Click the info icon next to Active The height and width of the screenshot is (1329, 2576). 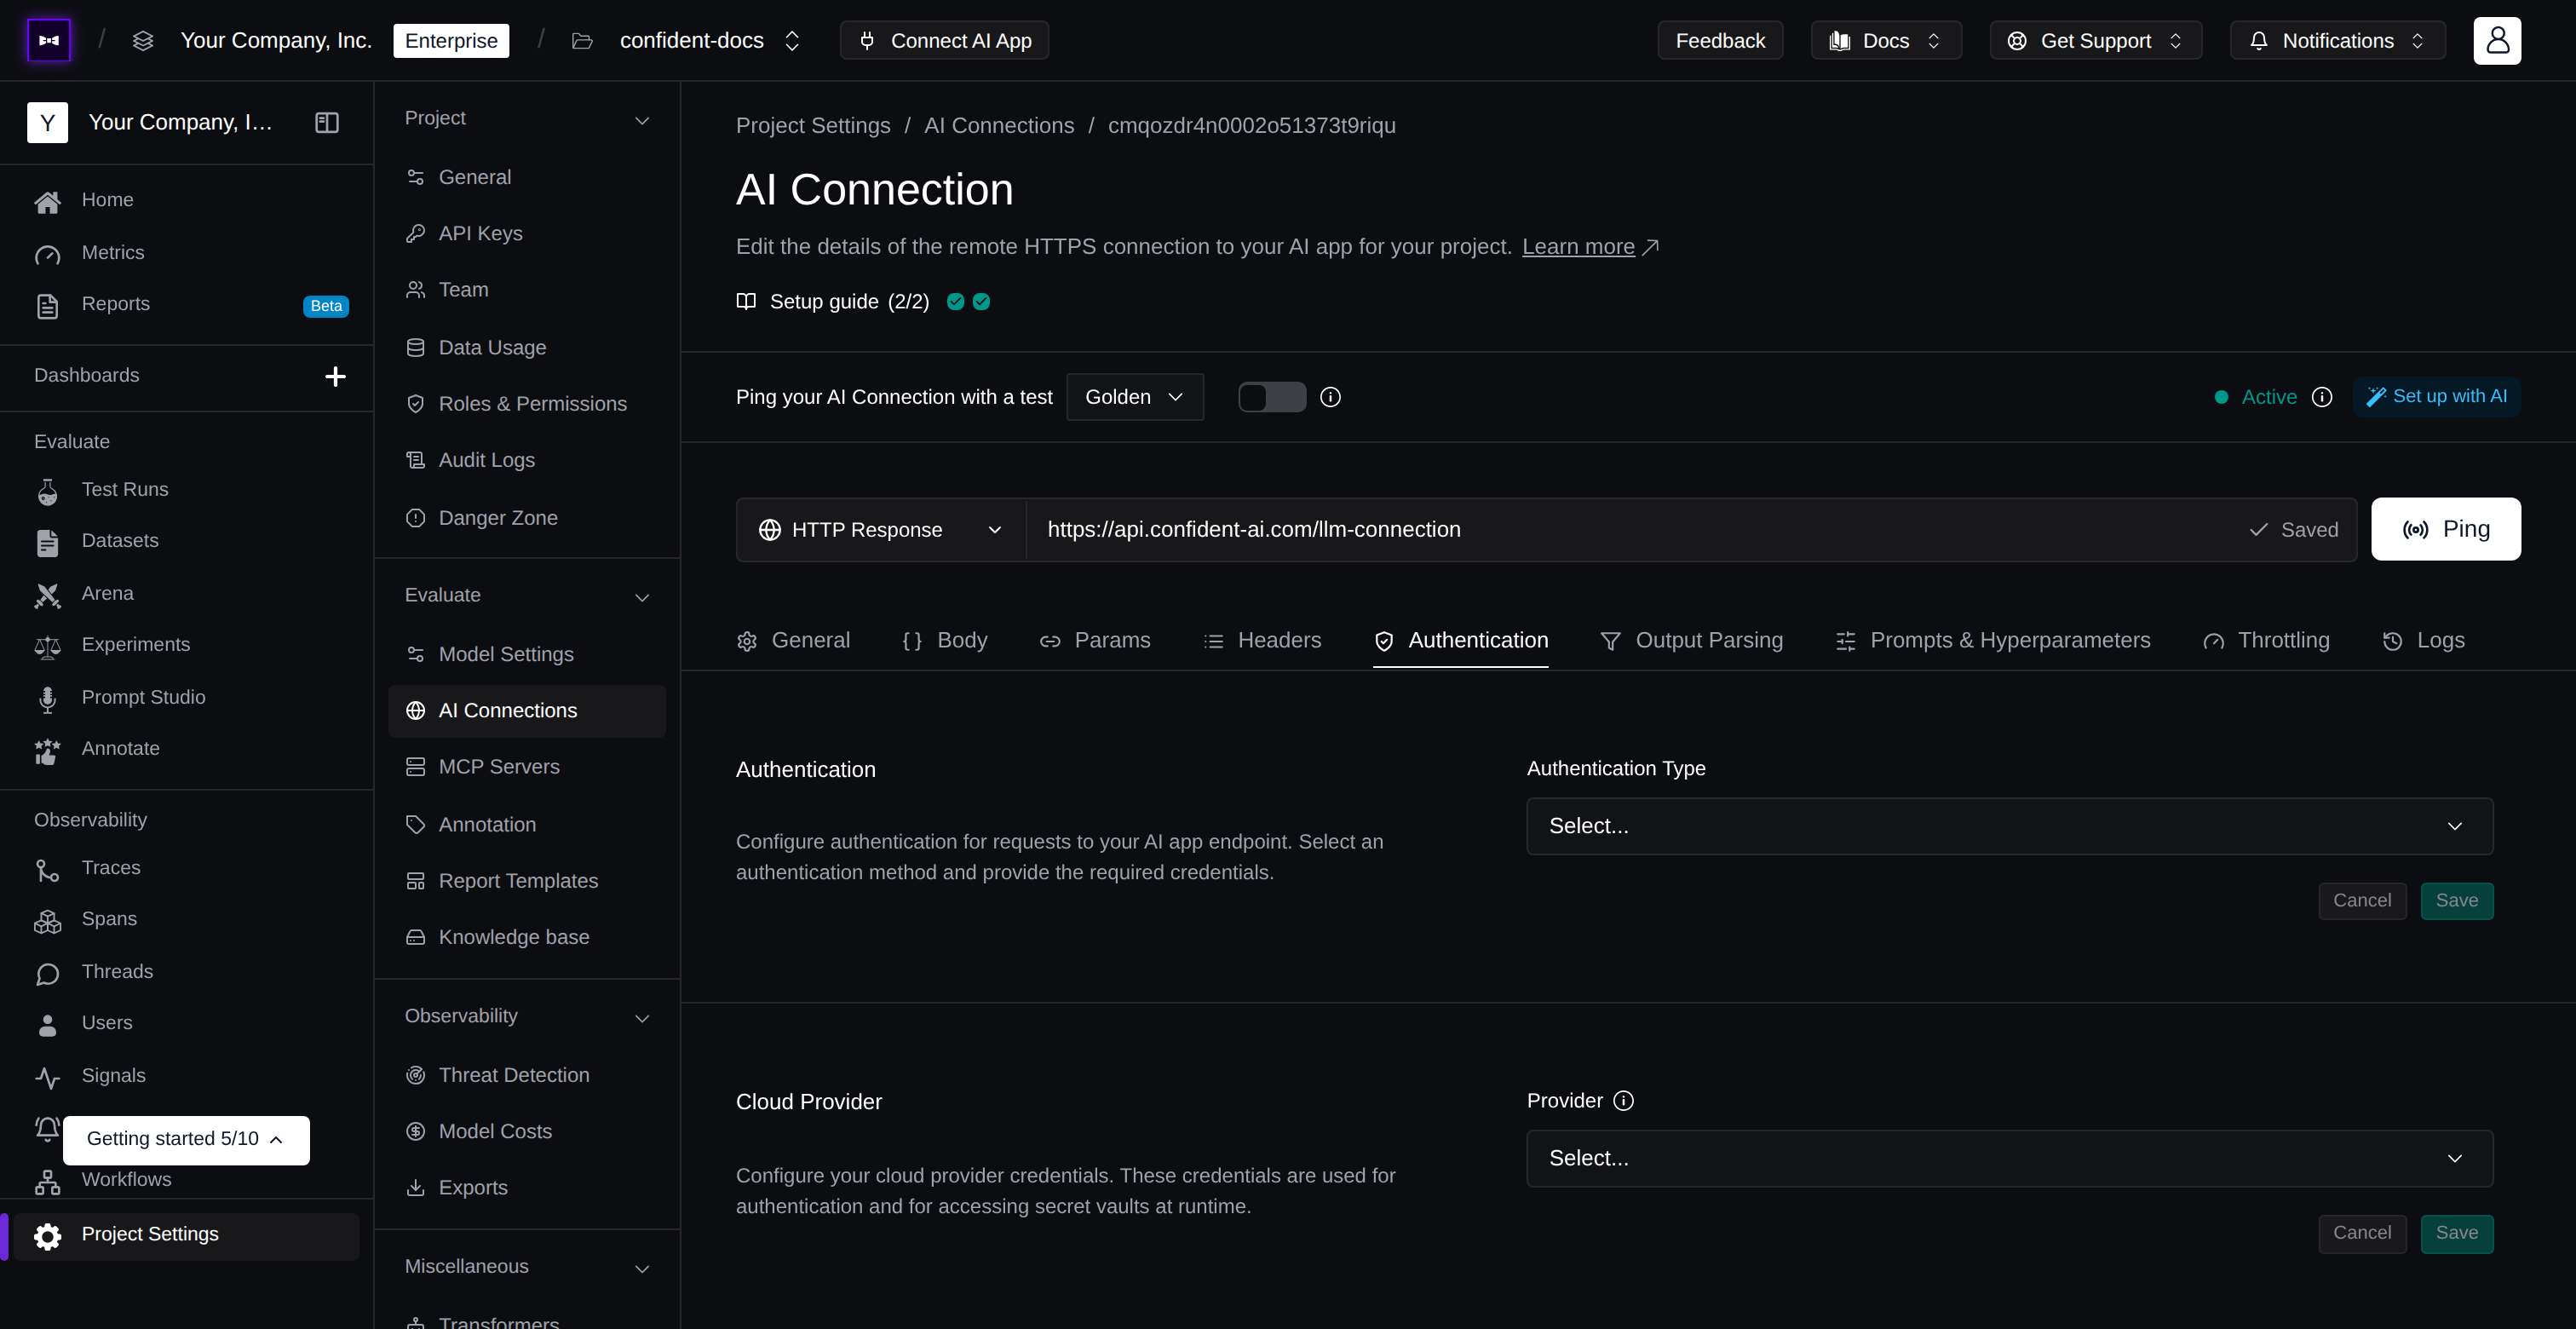coord(2322,397)
